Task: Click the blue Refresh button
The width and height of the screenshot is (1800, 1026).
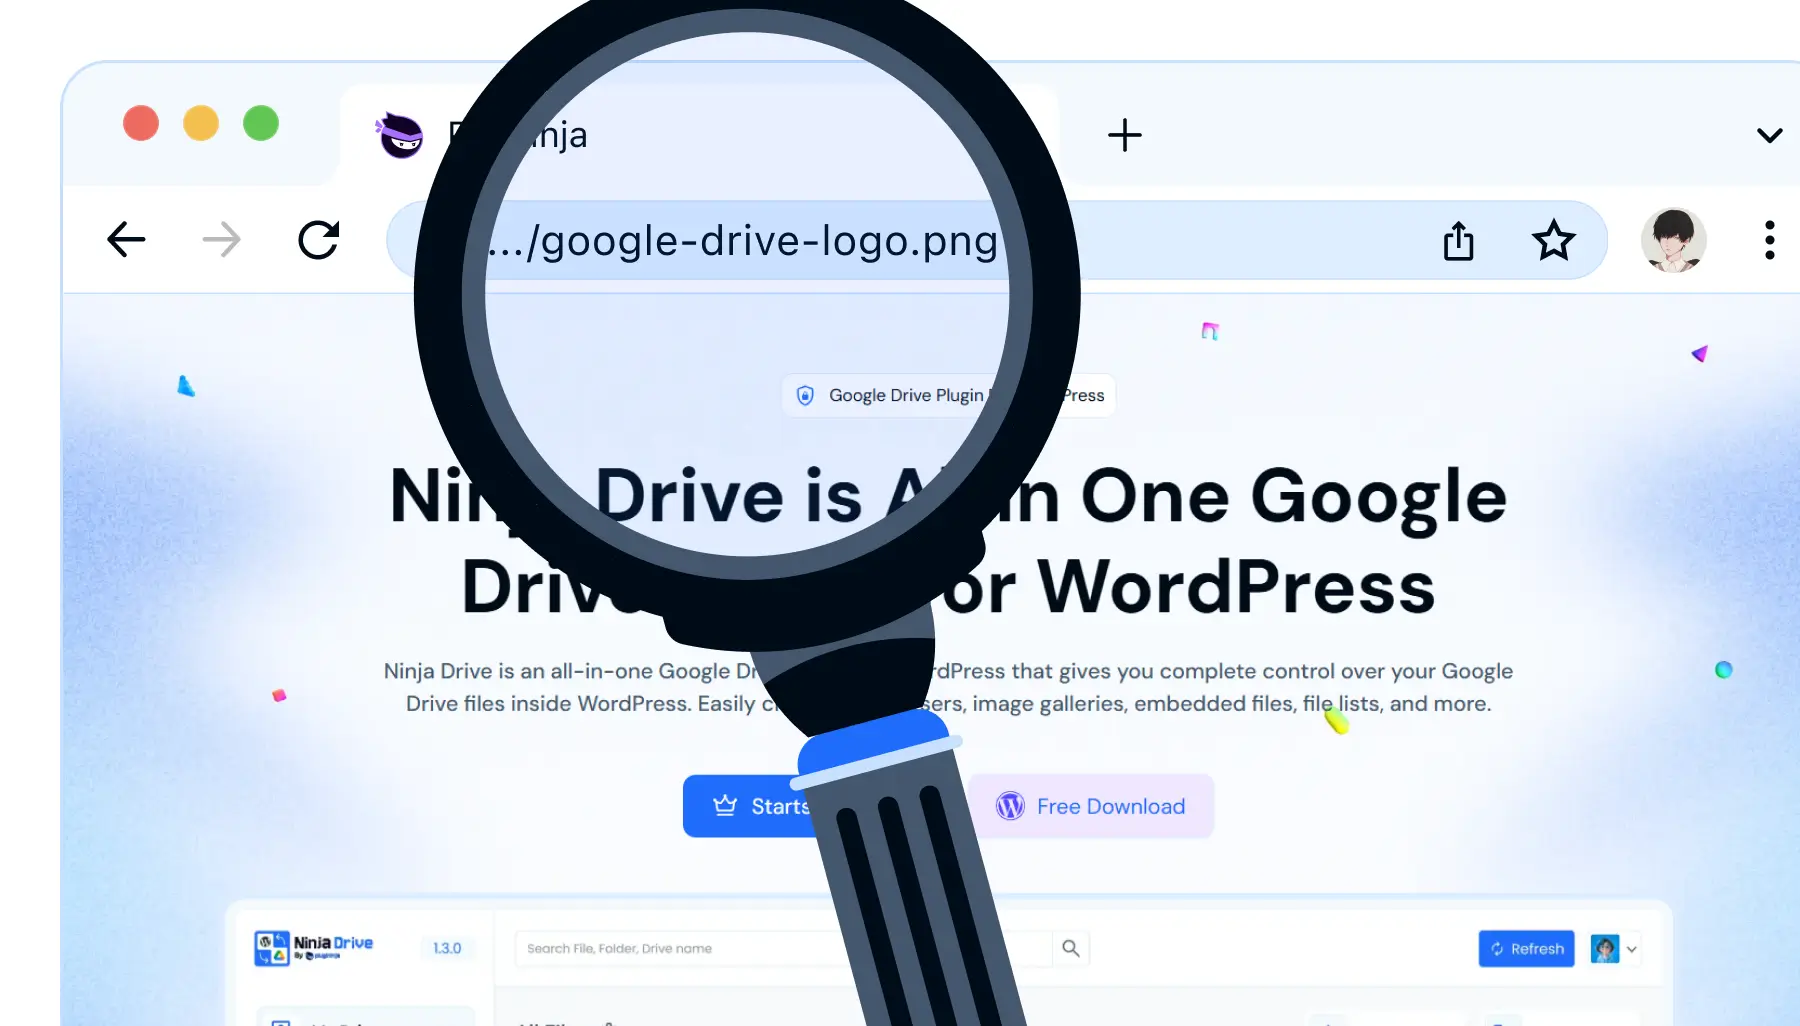Action: [1526, 949]
